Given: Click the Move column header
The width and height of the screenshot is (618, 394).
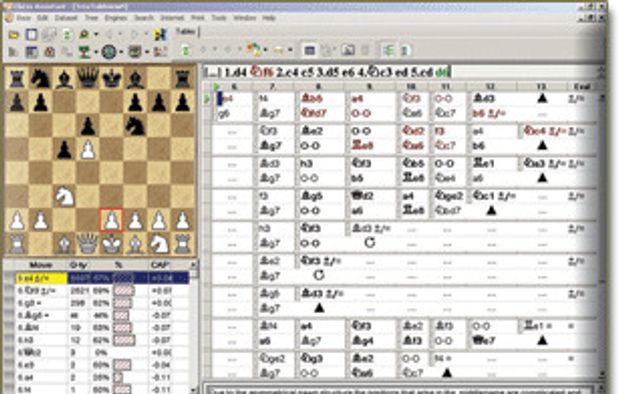Looking at the screenshot, I should click(x=41, y=265).
